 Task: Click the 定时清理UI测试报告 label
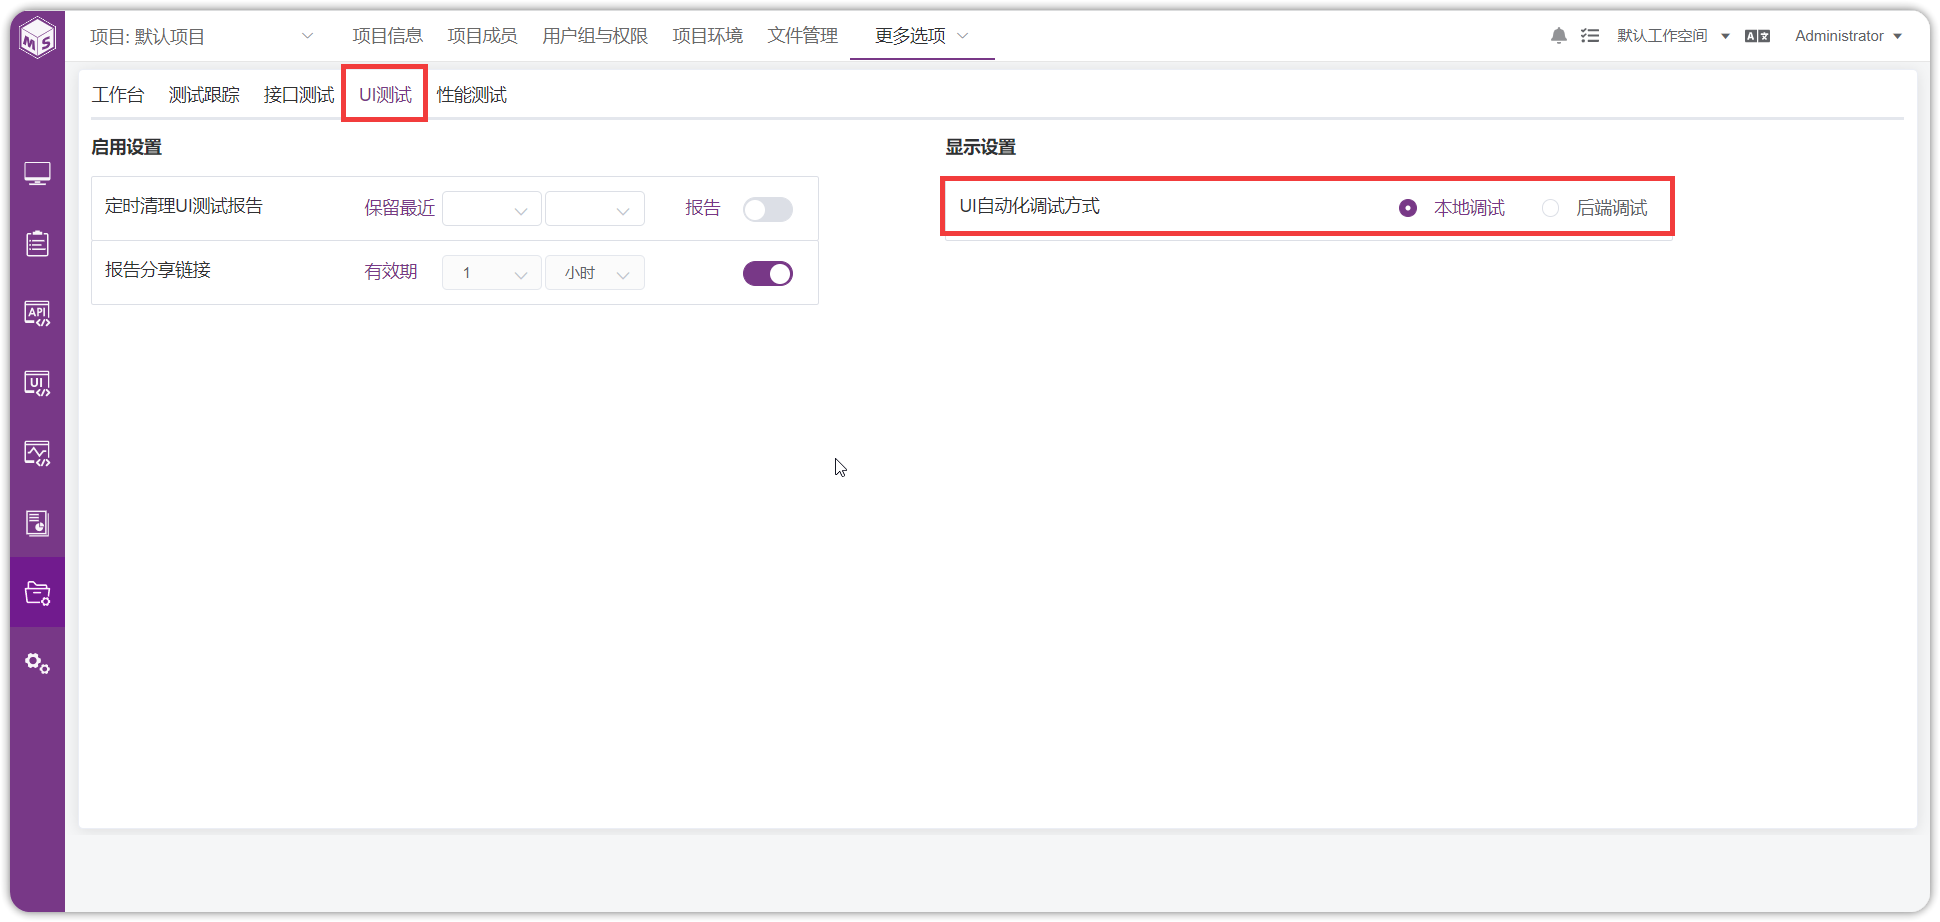pyautogui.click(x=184, y=206)
